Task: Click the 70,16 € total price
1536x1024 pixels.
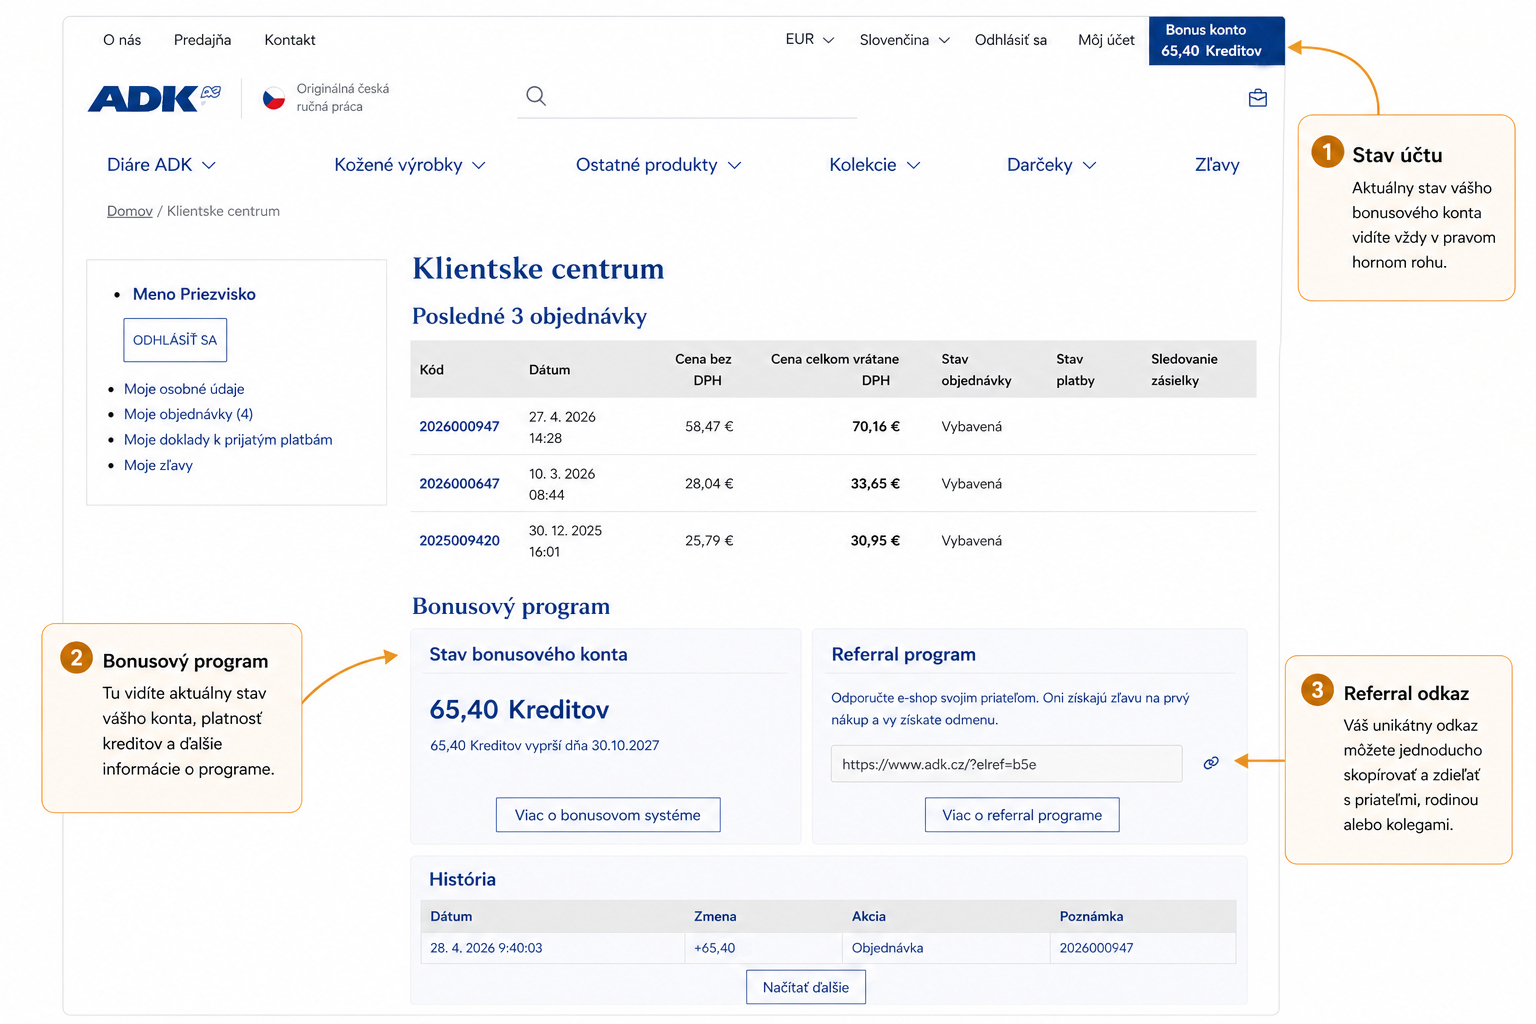Action: tap(875, 427)
